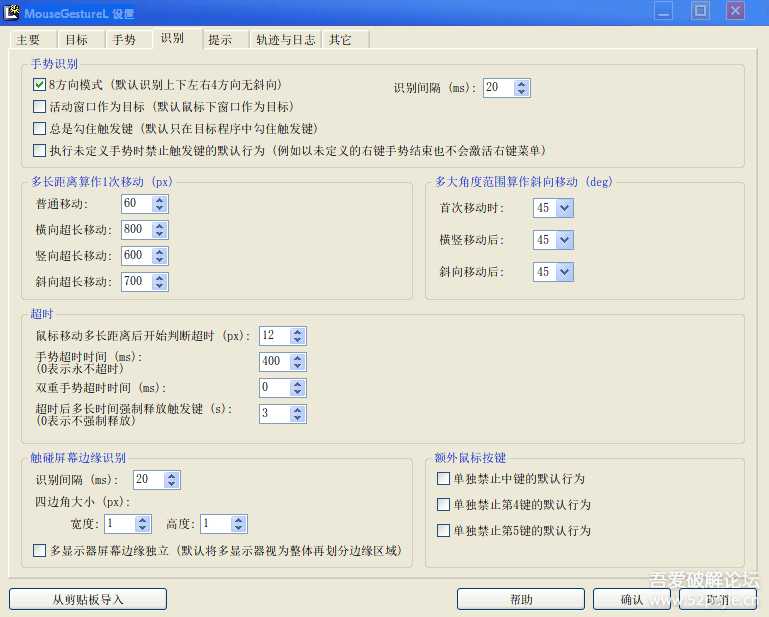Open the 首次移动时 angle dropdown
Viewport: 769px width, 617px height.
pos(564,209)
